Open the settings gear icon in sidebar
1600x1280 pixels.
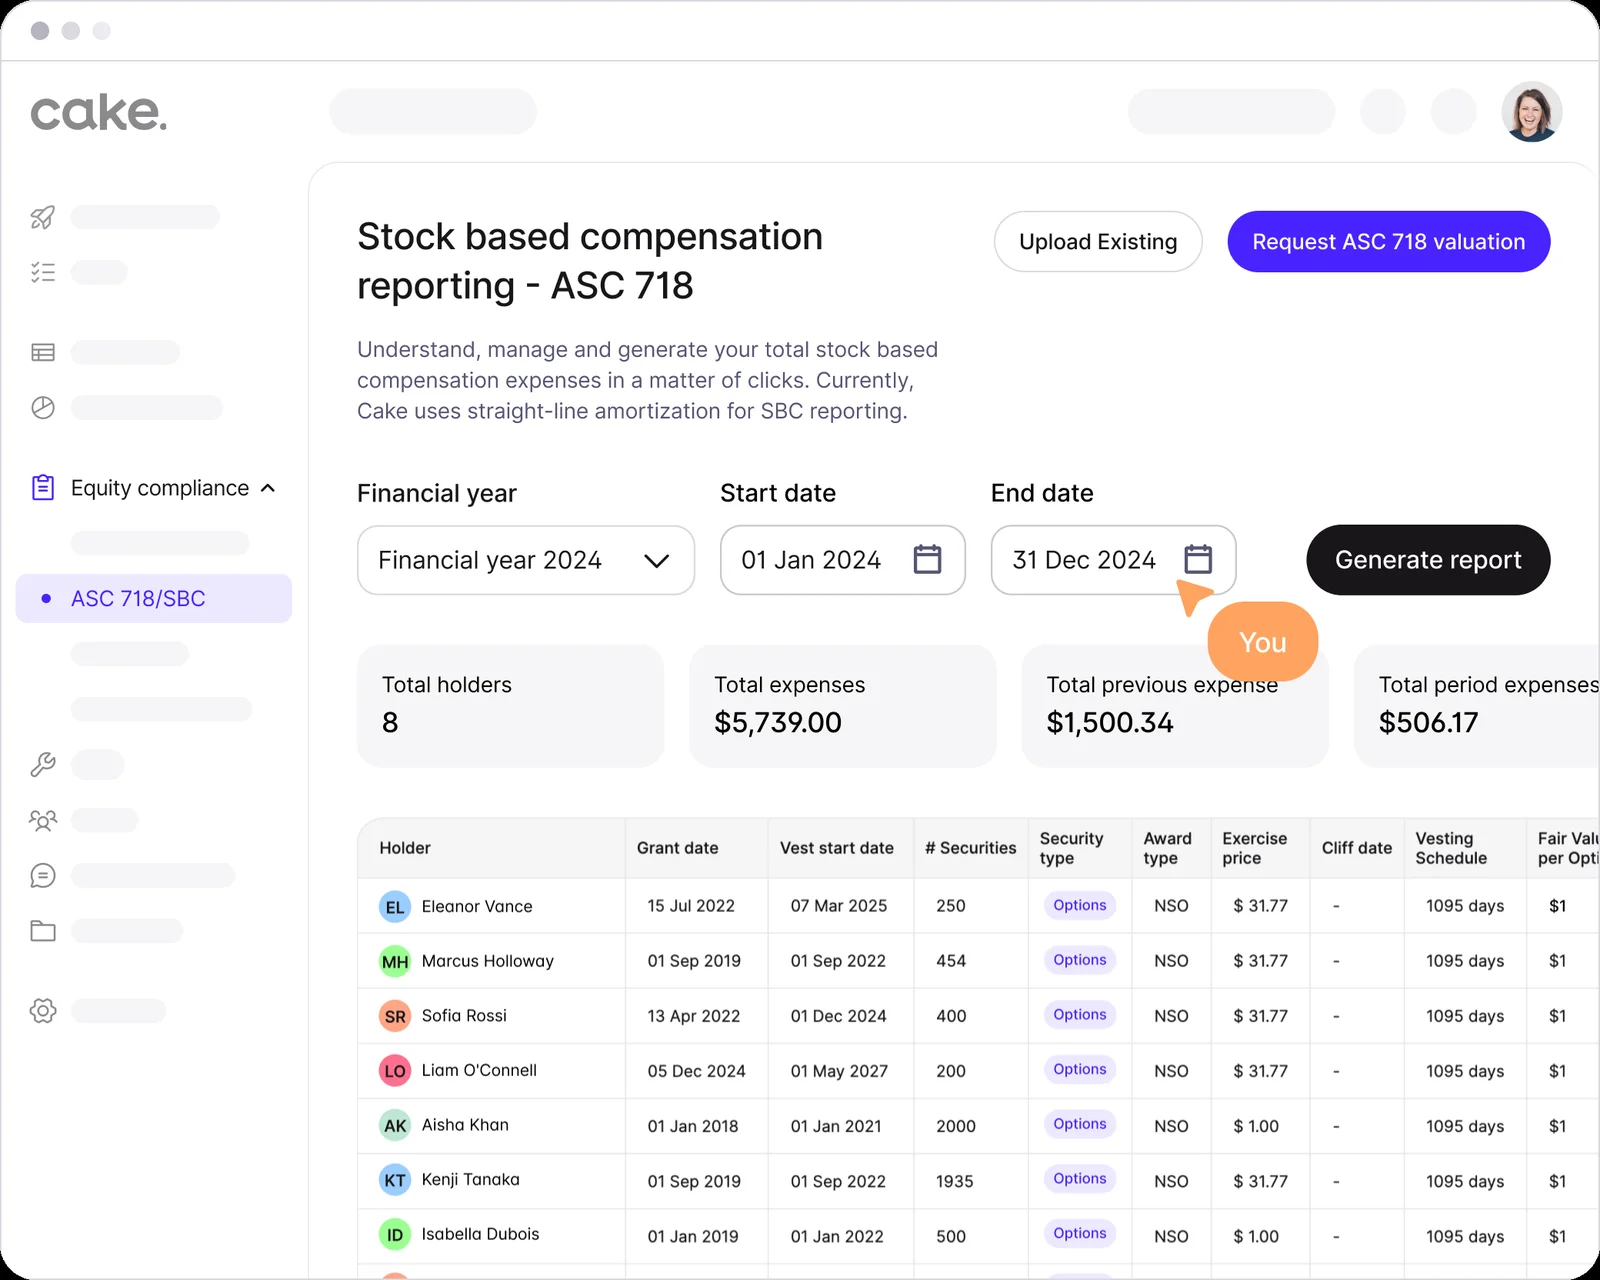click(43, 1010)
